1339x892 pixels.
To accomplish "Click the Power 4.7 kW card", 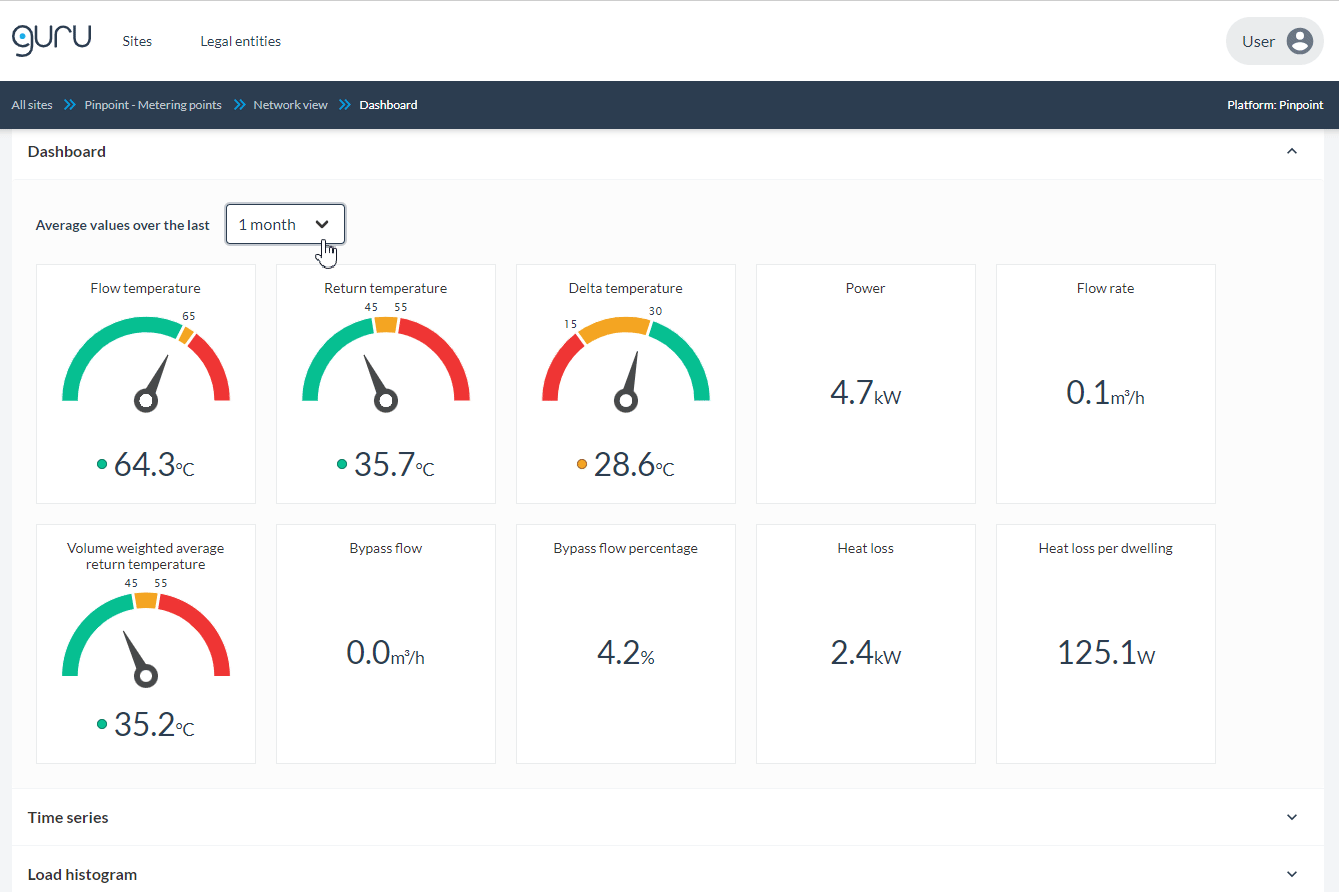I will tap(865, 383).
